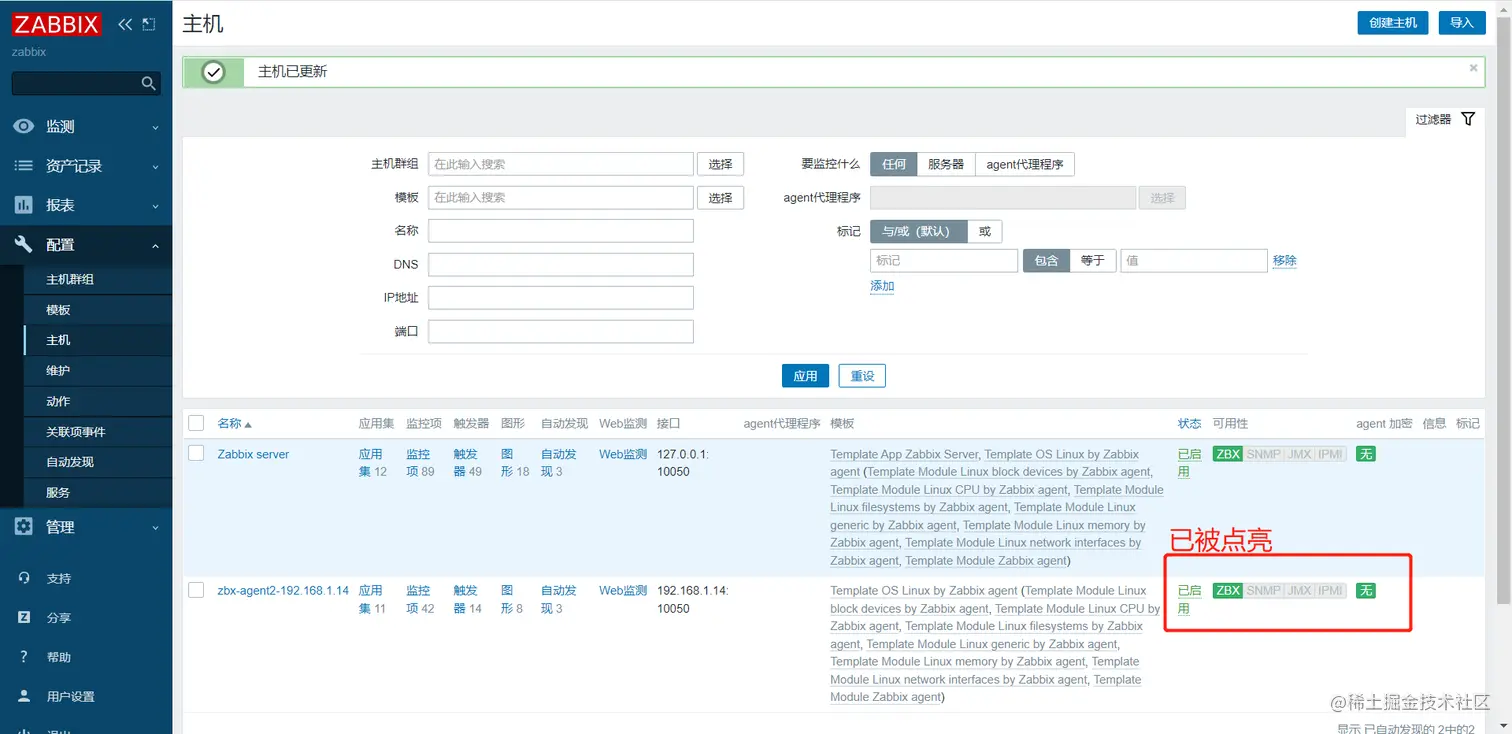Viewport: 1512px width, 734px height.
Task: Click the 导入 button
Action: pos(1462,22)
